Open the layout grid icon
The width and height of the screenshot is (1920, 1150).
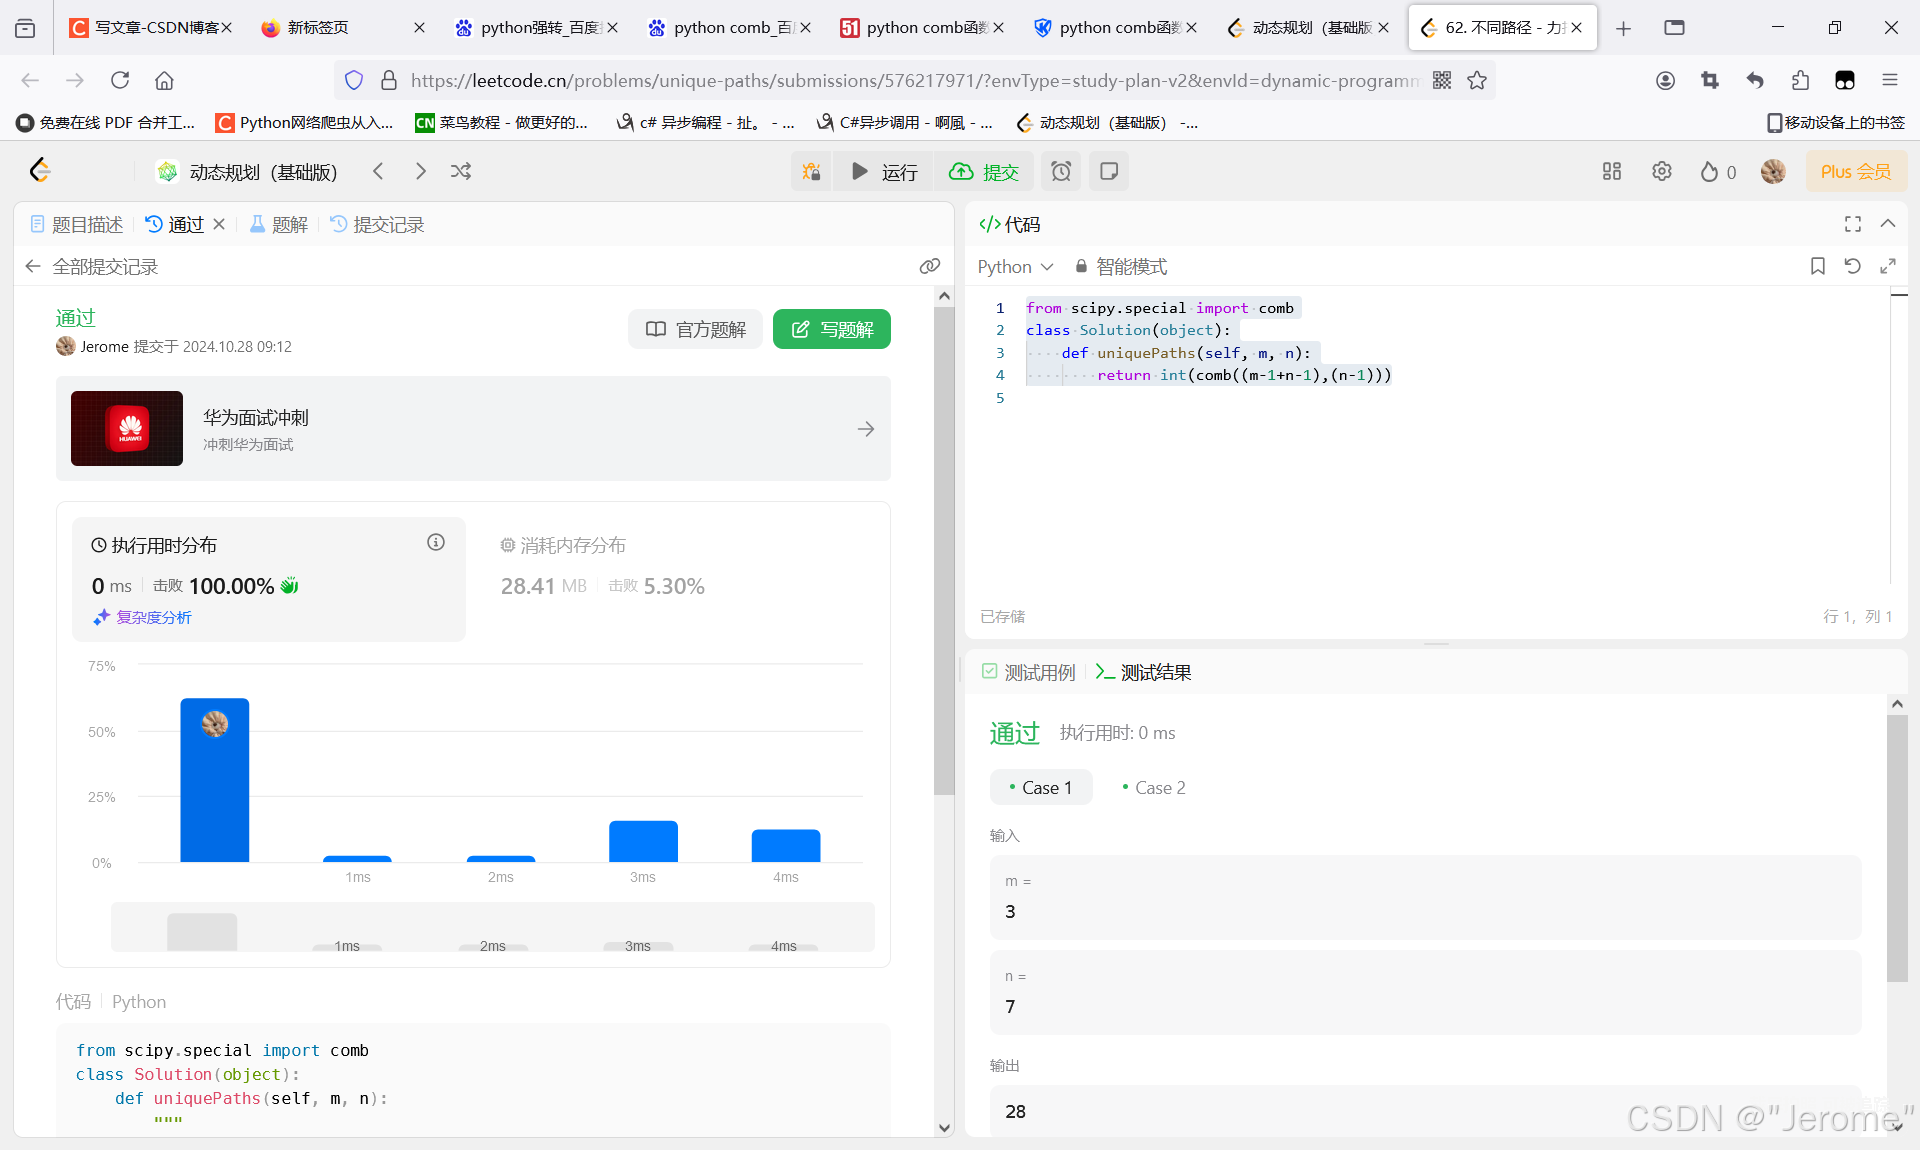(1611, 171)
